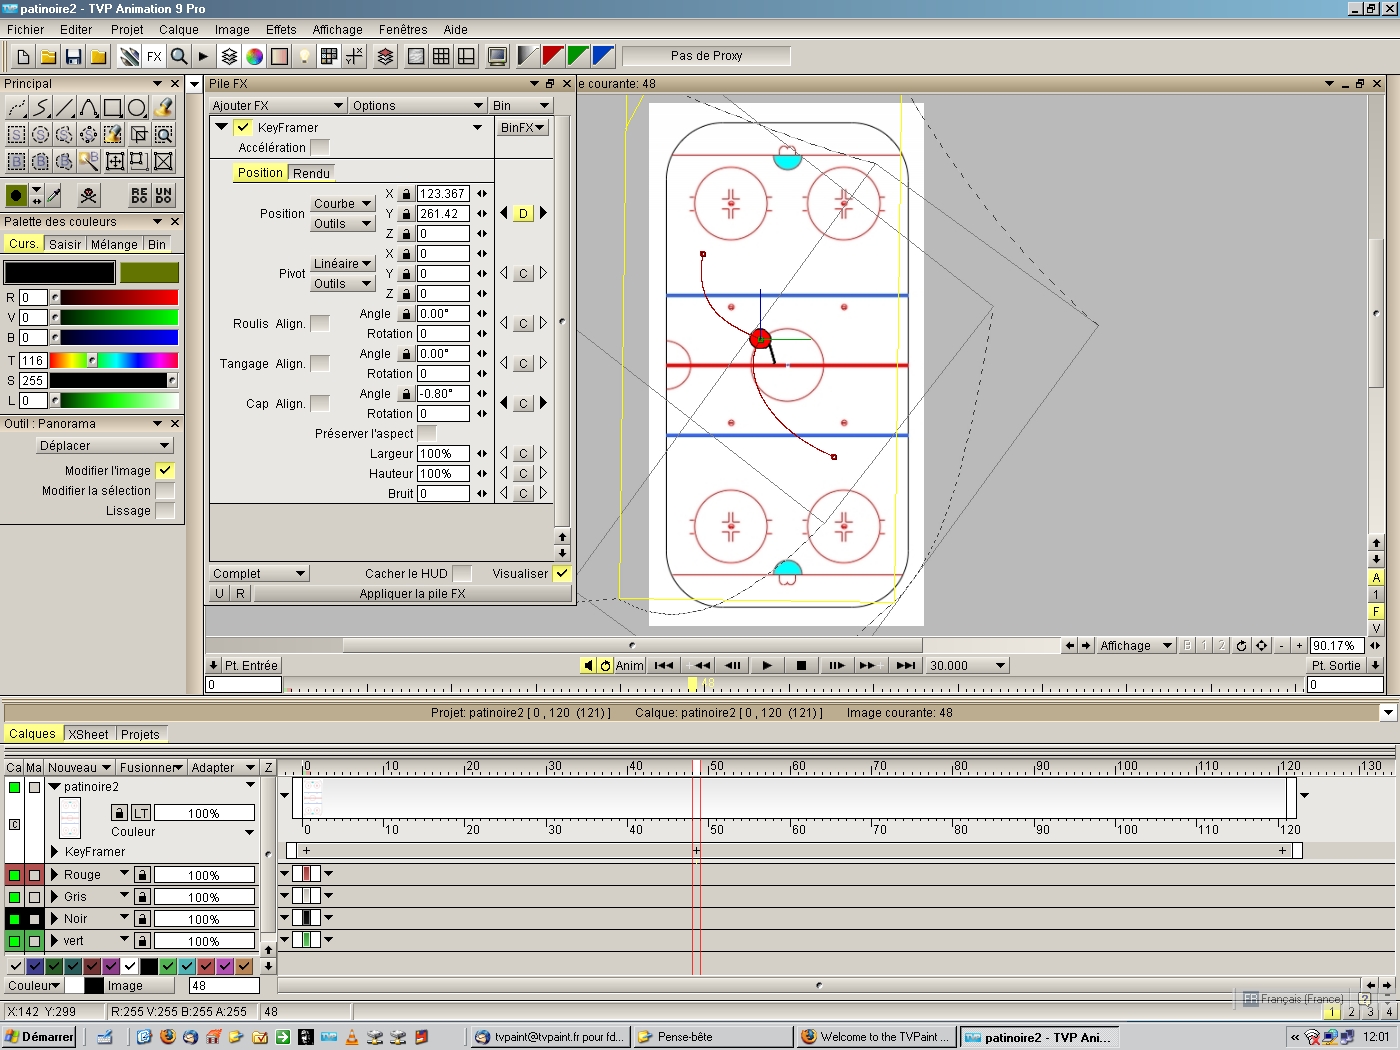Expand the Rouge layer triangle

tap(55, 874)
